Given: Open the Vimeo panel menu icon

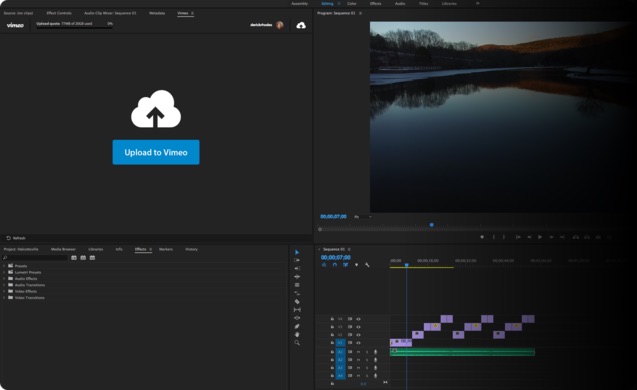Looking at the screenshot, I should coord(193,13).
